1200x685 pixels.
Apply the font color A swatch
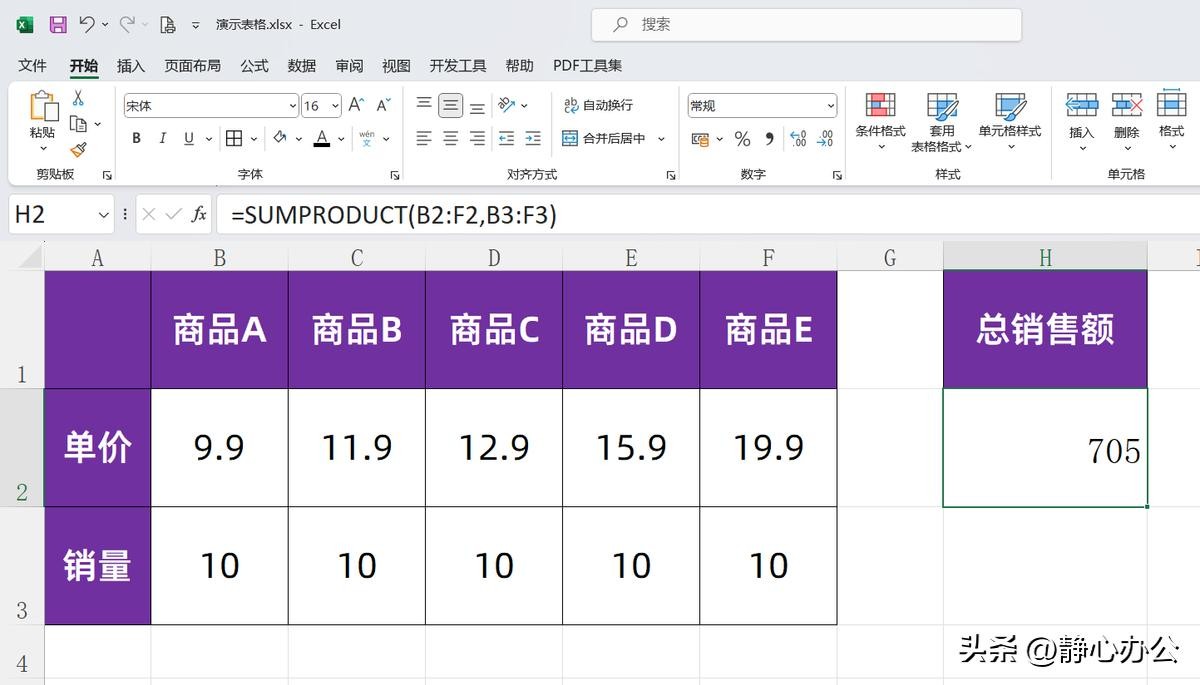pyautogui.click(x=321, y=138)
